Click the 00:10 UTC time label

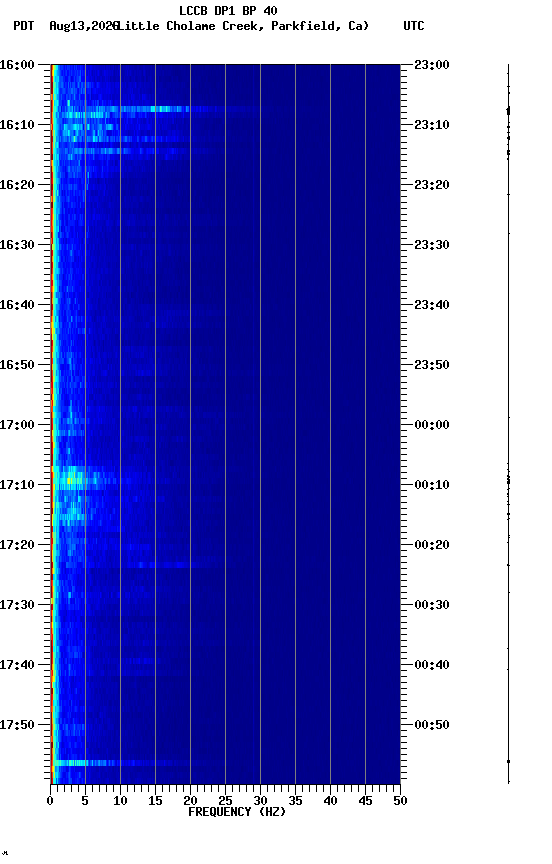pyautogui.click(x=432, y=485)
